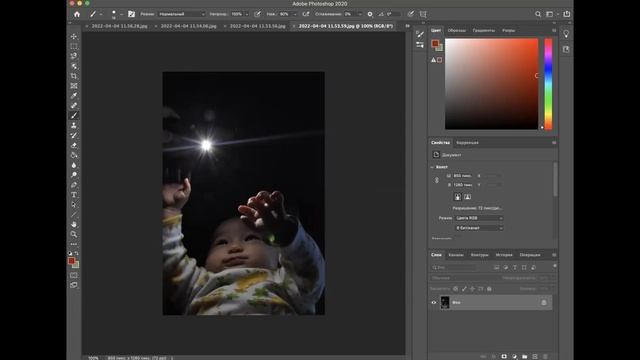Click the Home icon in options bar
The image size is (640, 360).
click(77, 14)
